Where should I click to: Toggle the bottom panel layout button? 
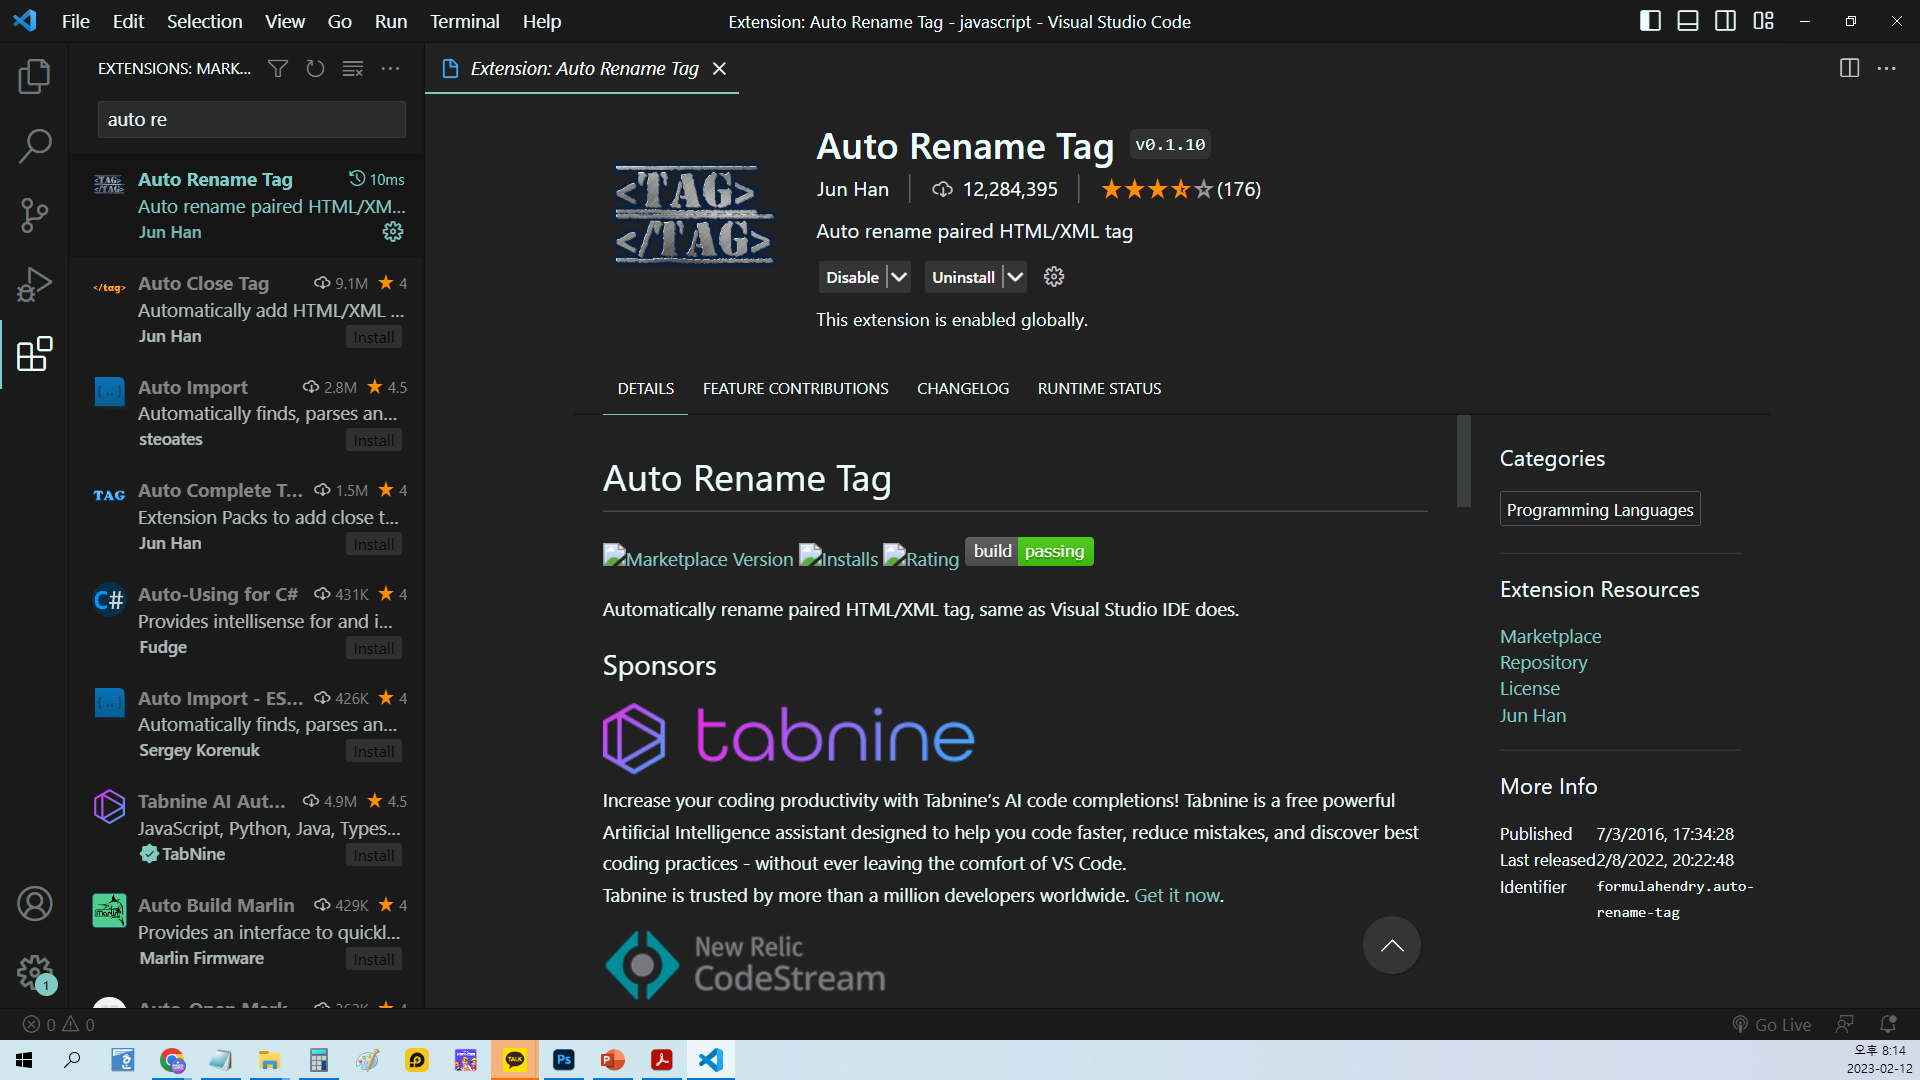tap(1688, 21)
